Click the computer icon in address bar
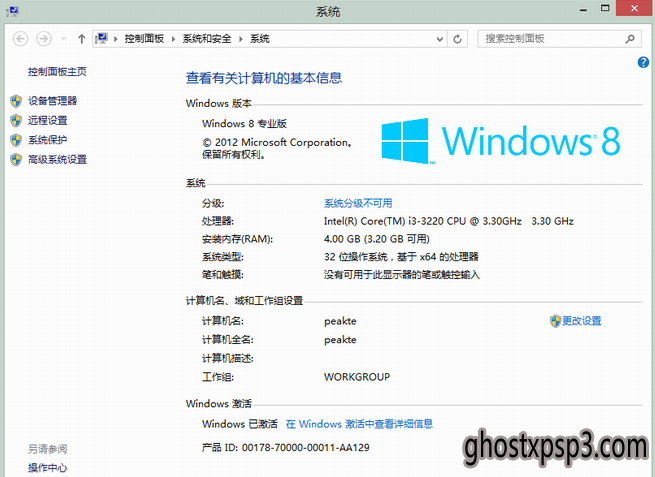This screenshot has width=655, height=477. pos(101,39)
